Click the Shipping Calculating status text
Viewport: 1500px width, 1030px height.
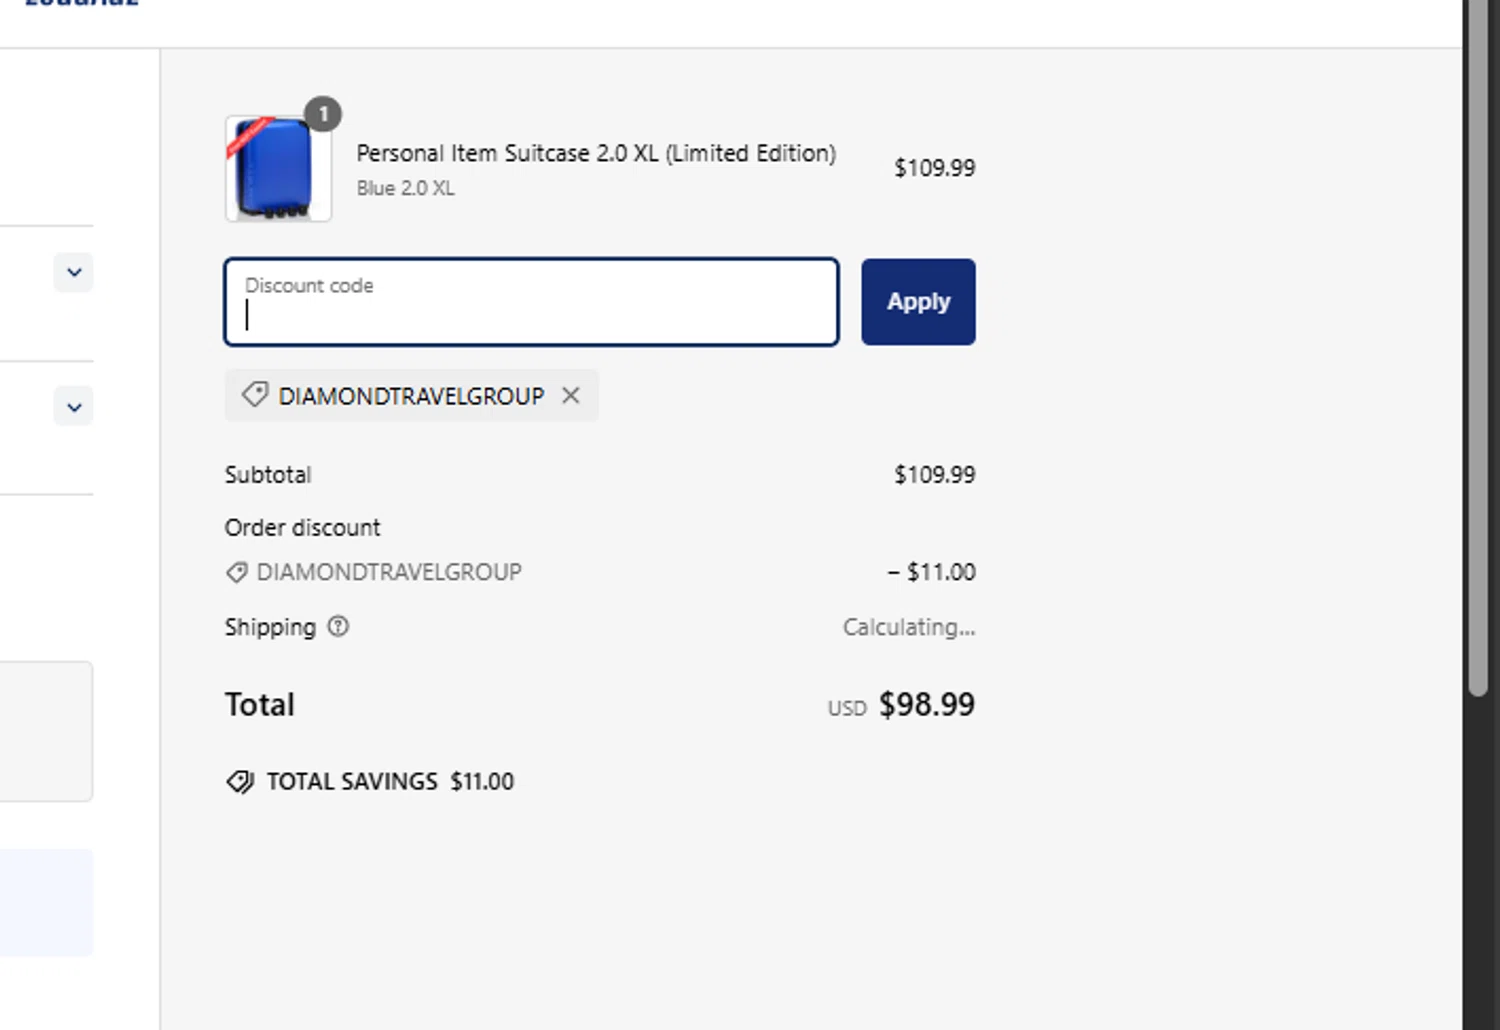pos(908,627)
